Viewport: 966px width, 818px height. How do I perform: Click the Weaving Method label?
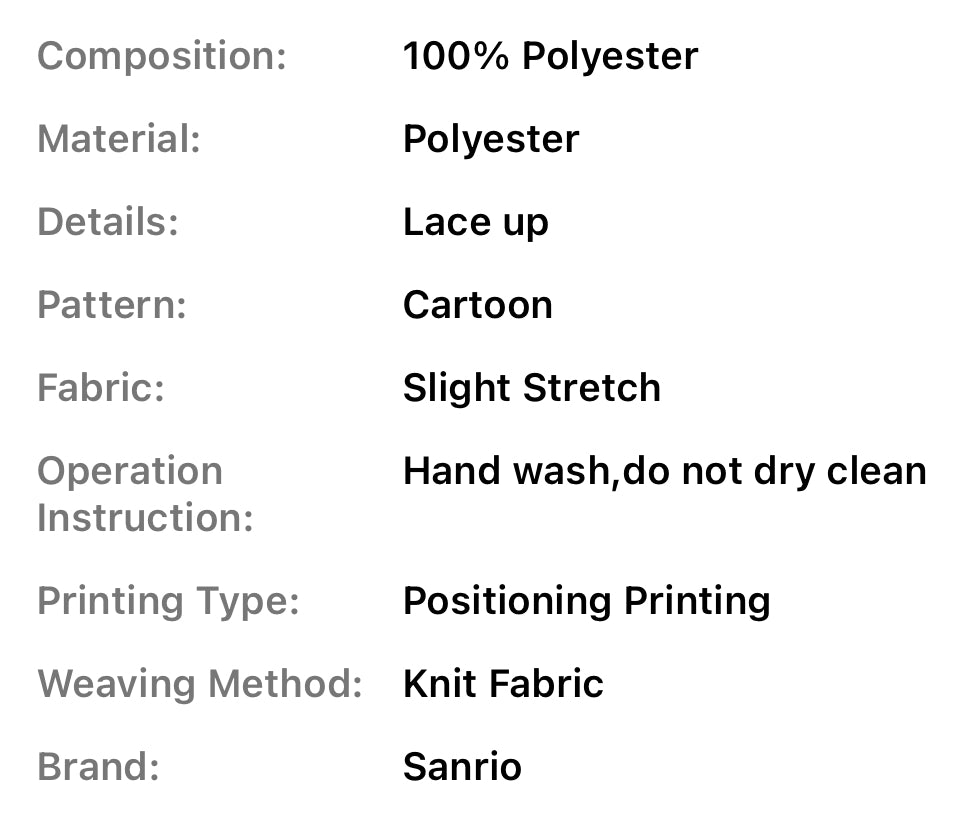point(199,684)
